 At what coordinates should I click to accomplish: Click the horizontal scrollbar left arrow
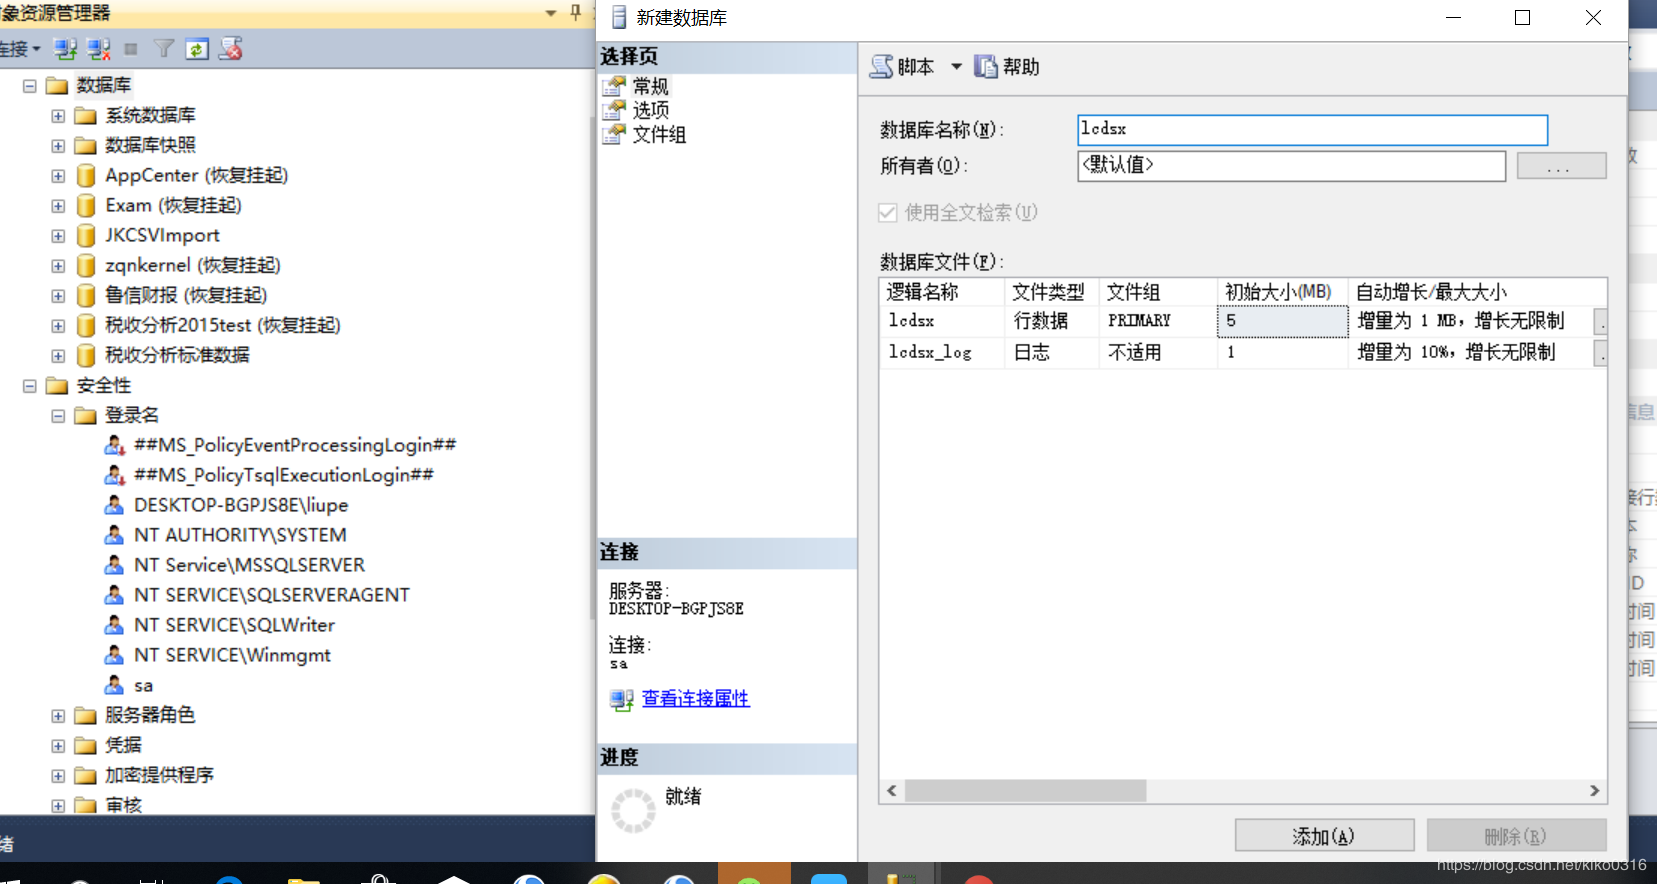(x=892, y=791)
